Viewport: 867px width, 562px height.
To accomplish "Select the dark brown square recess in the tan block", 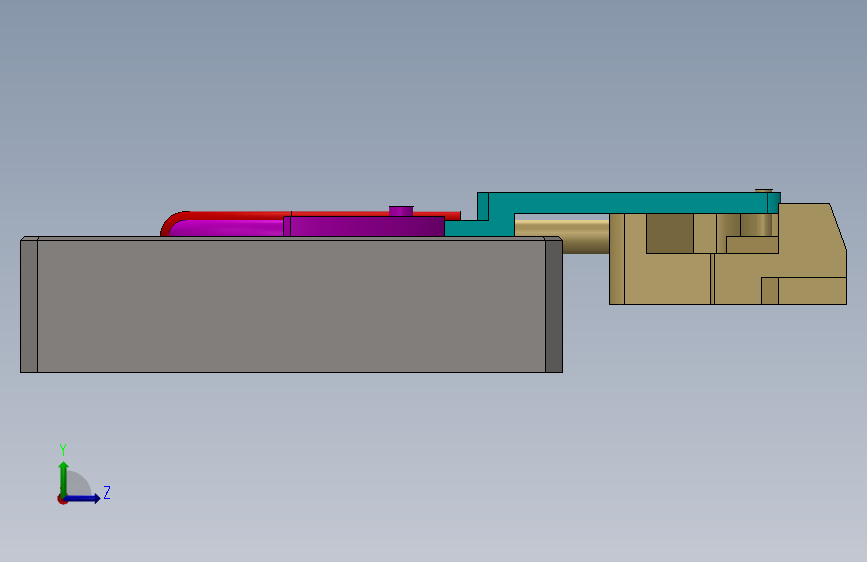I will [670, 233].
